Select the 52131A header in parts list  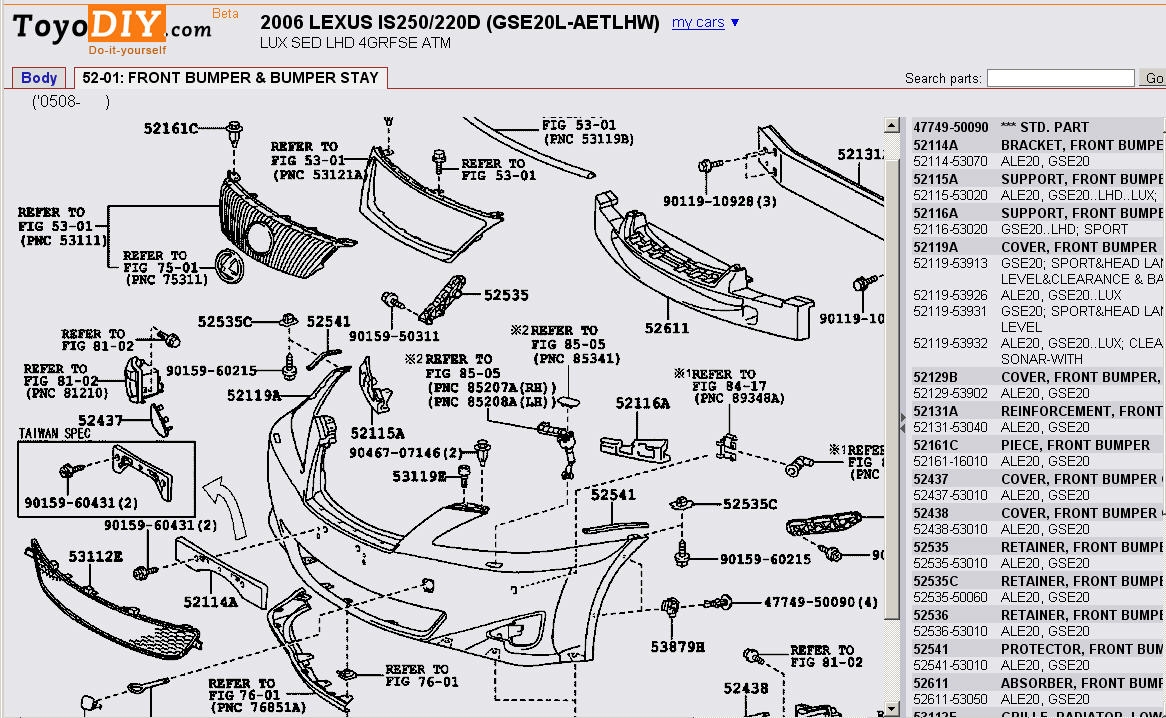tap(935, 411)
